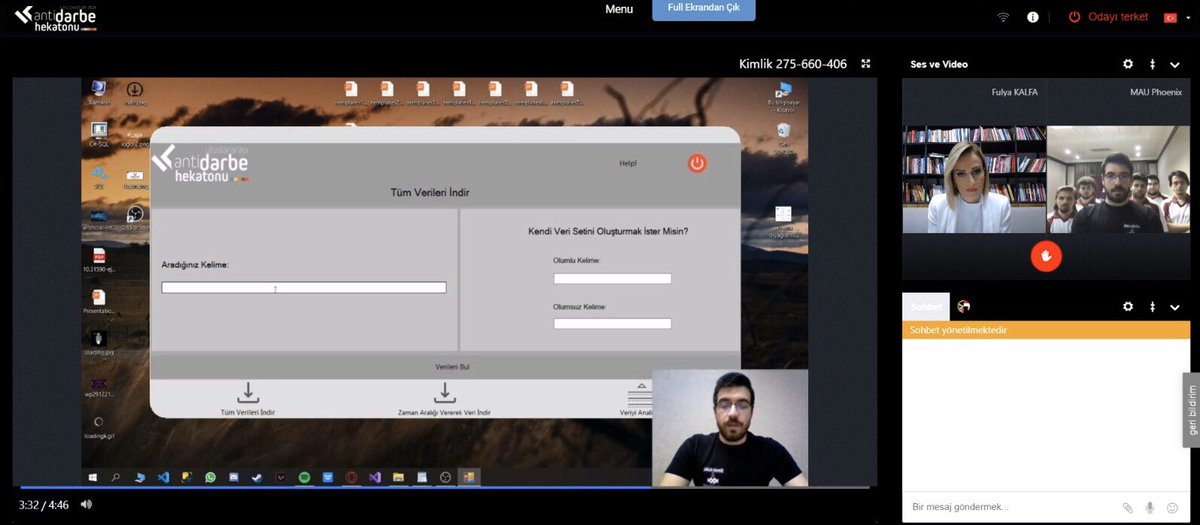
Task: Click 'Zaman Aralığı Vererek Veri İndir' icon
Action: pos(445,393)
